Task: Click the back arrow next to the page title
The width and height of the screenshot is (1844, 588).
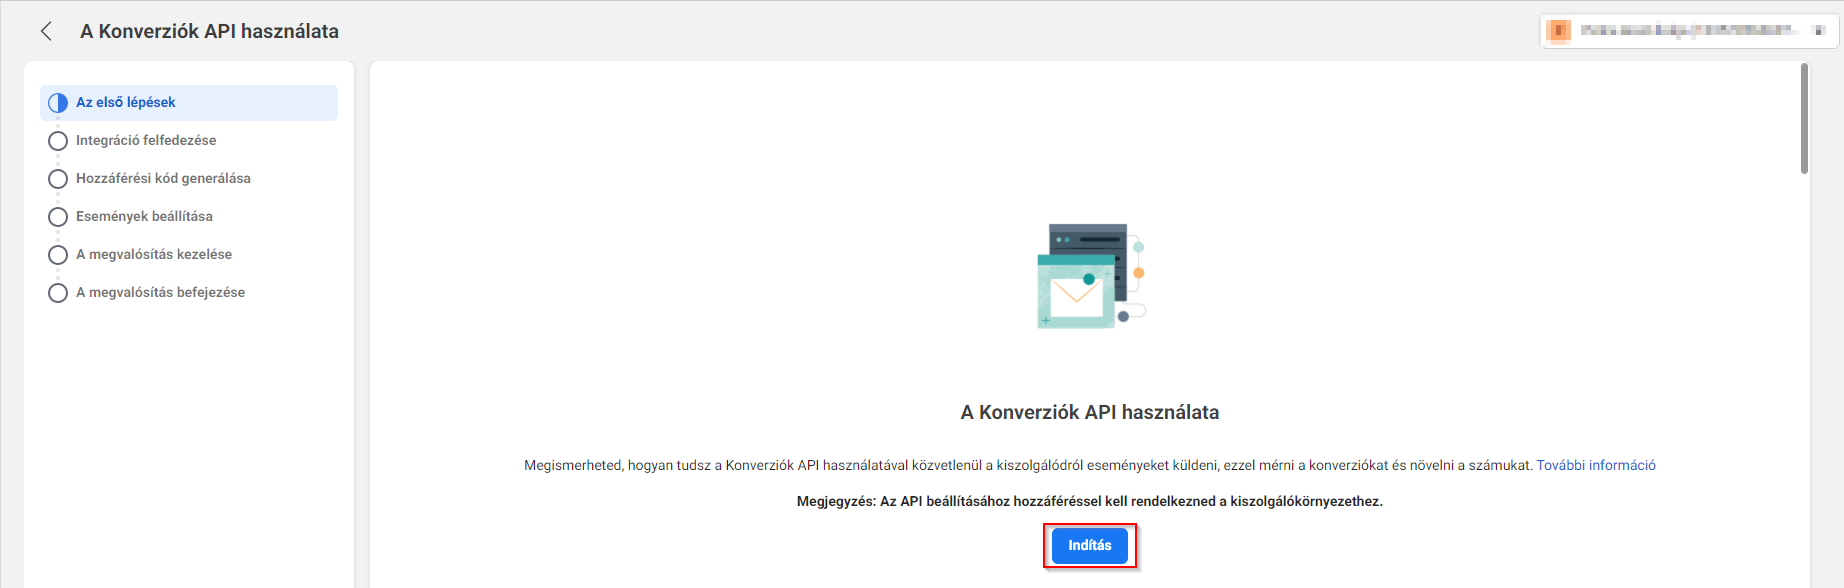Action: (x=46, y=31)
